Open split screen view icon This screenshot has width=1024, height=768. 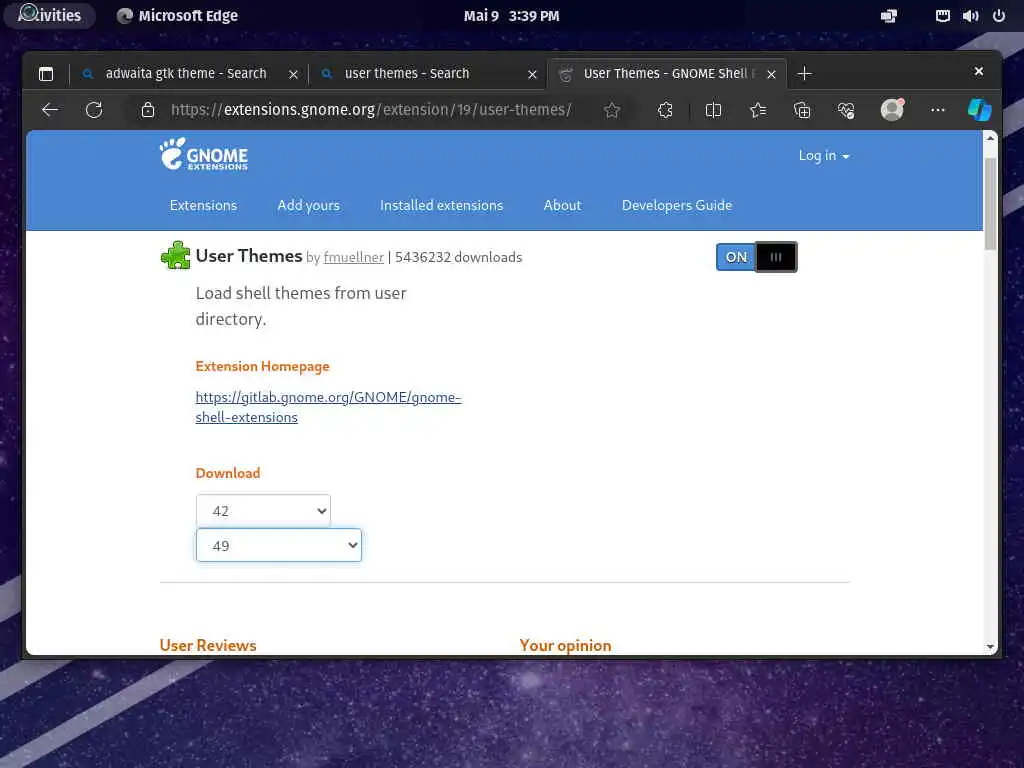pyautogui.click(x=713, y=110)
